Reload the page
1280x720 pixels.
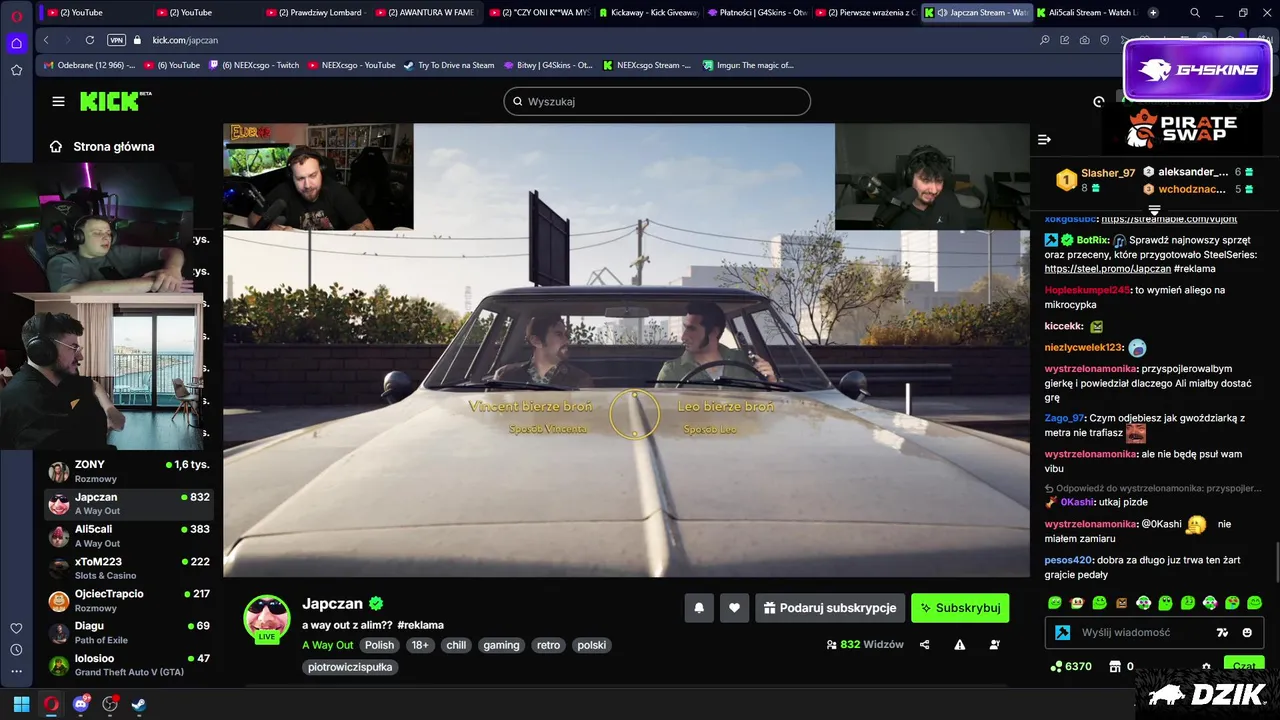[90, 40]
